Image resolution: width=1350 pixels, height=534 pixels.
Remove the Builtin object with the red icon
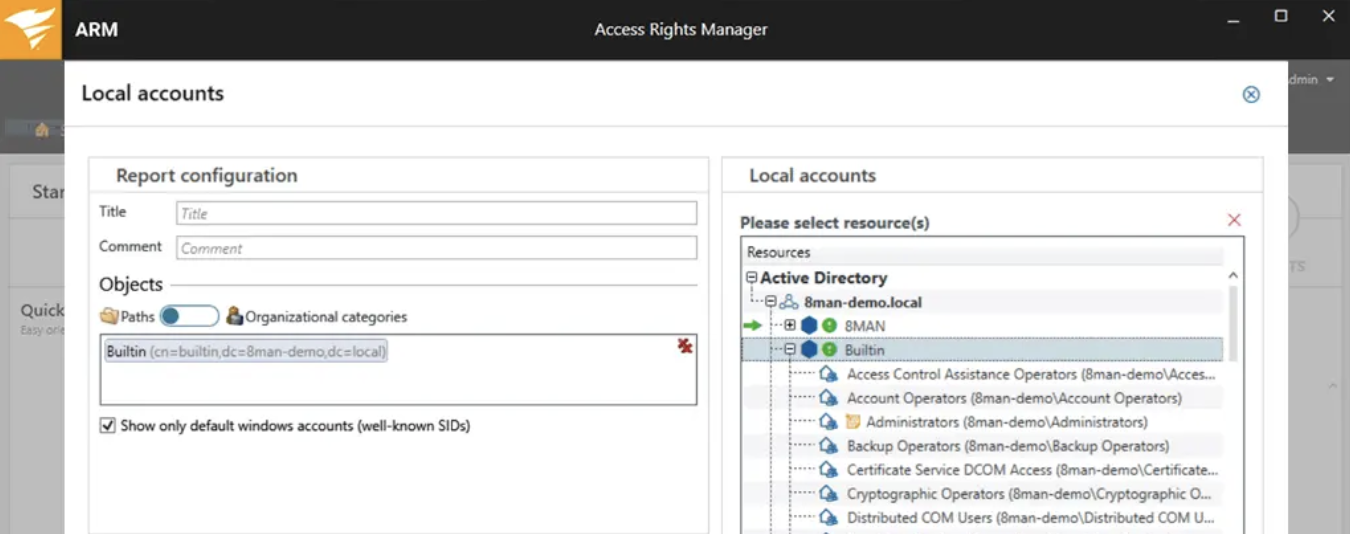click(684, 346)
